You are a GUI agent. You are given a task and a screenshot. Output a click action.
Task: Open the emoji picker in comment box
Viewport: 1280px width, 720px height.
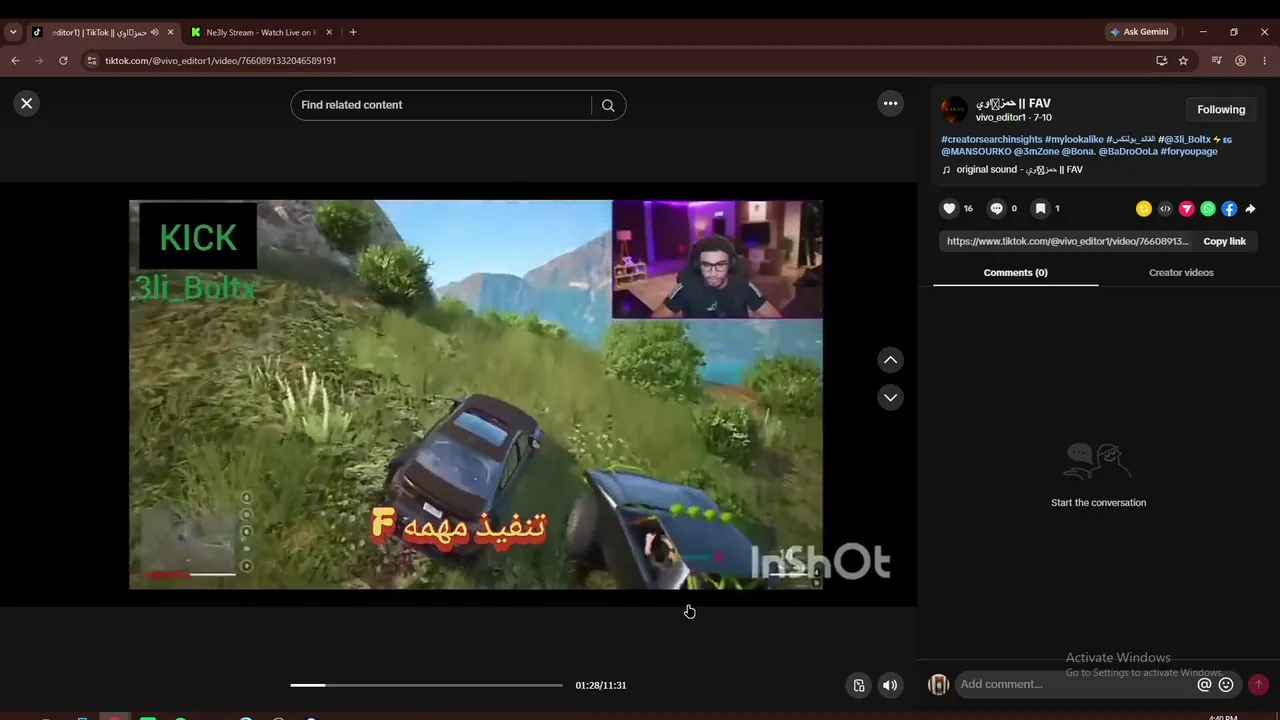tap(1226, 685)
